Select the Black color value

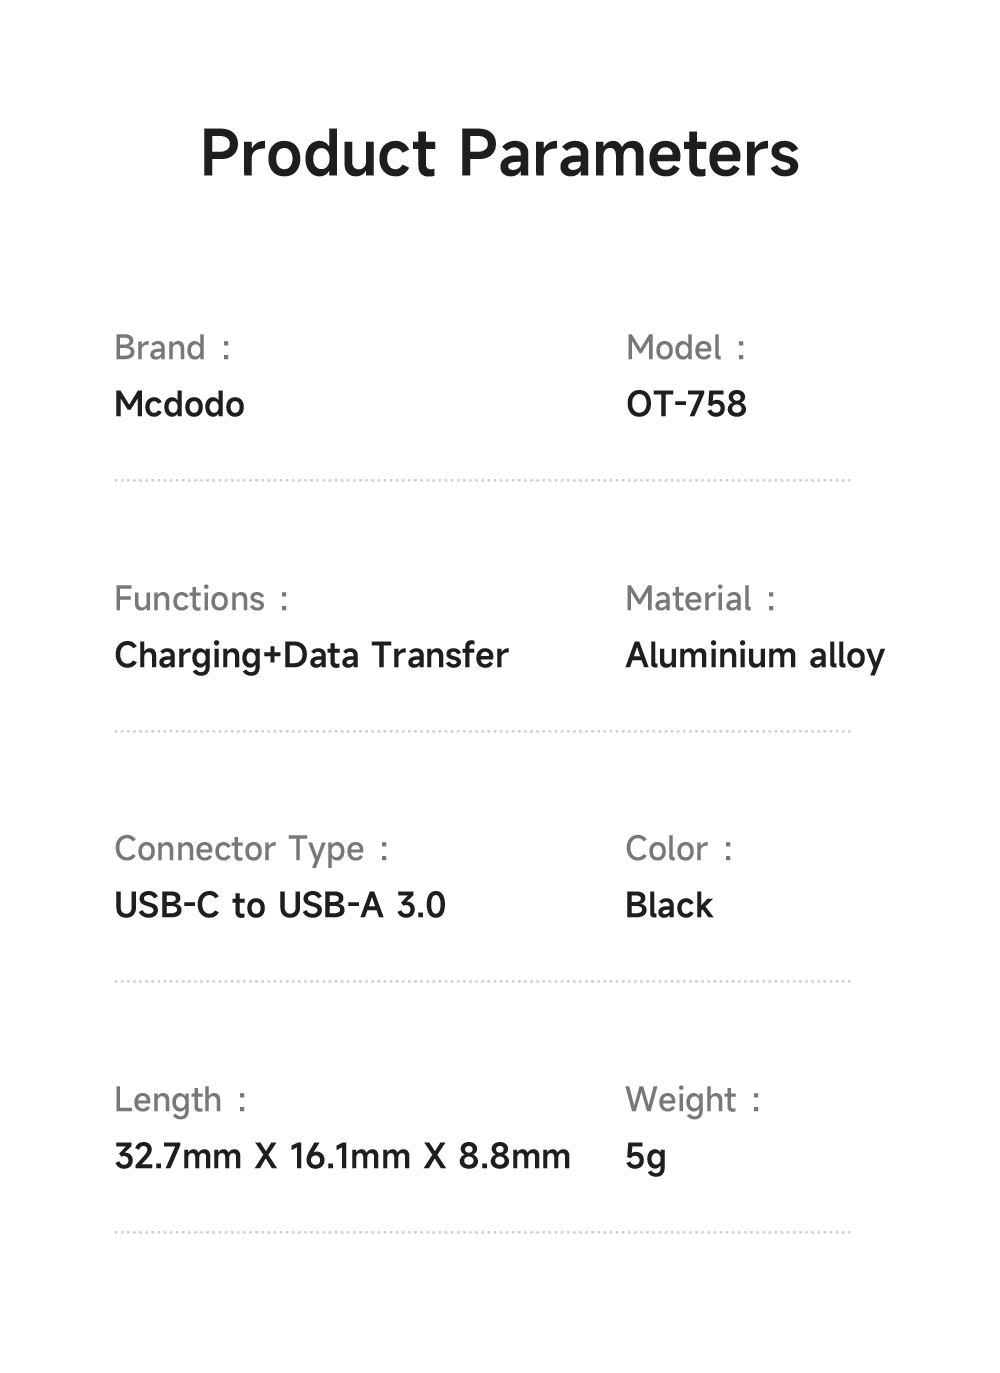tap(669, 906)
